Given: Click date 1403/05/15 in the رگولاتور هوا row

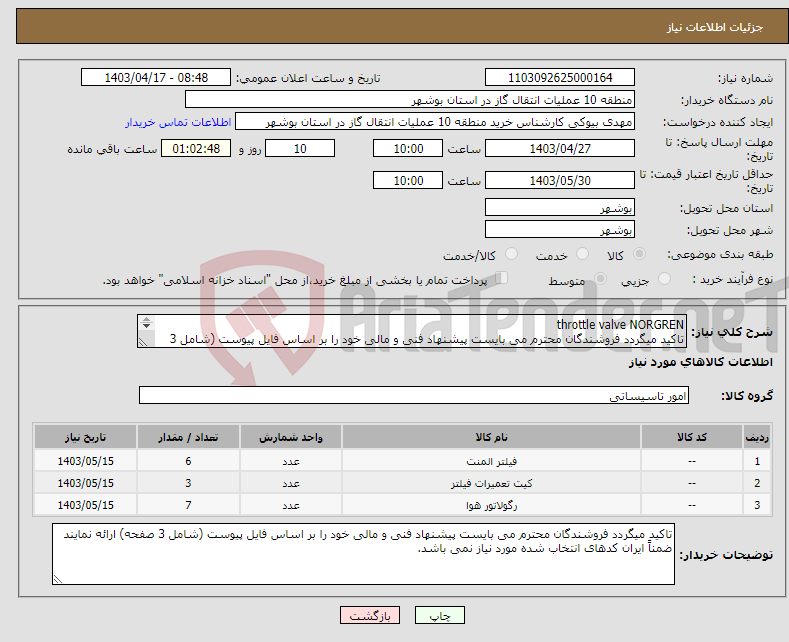Looking at the screenshot, I should [x=86, y=506].
